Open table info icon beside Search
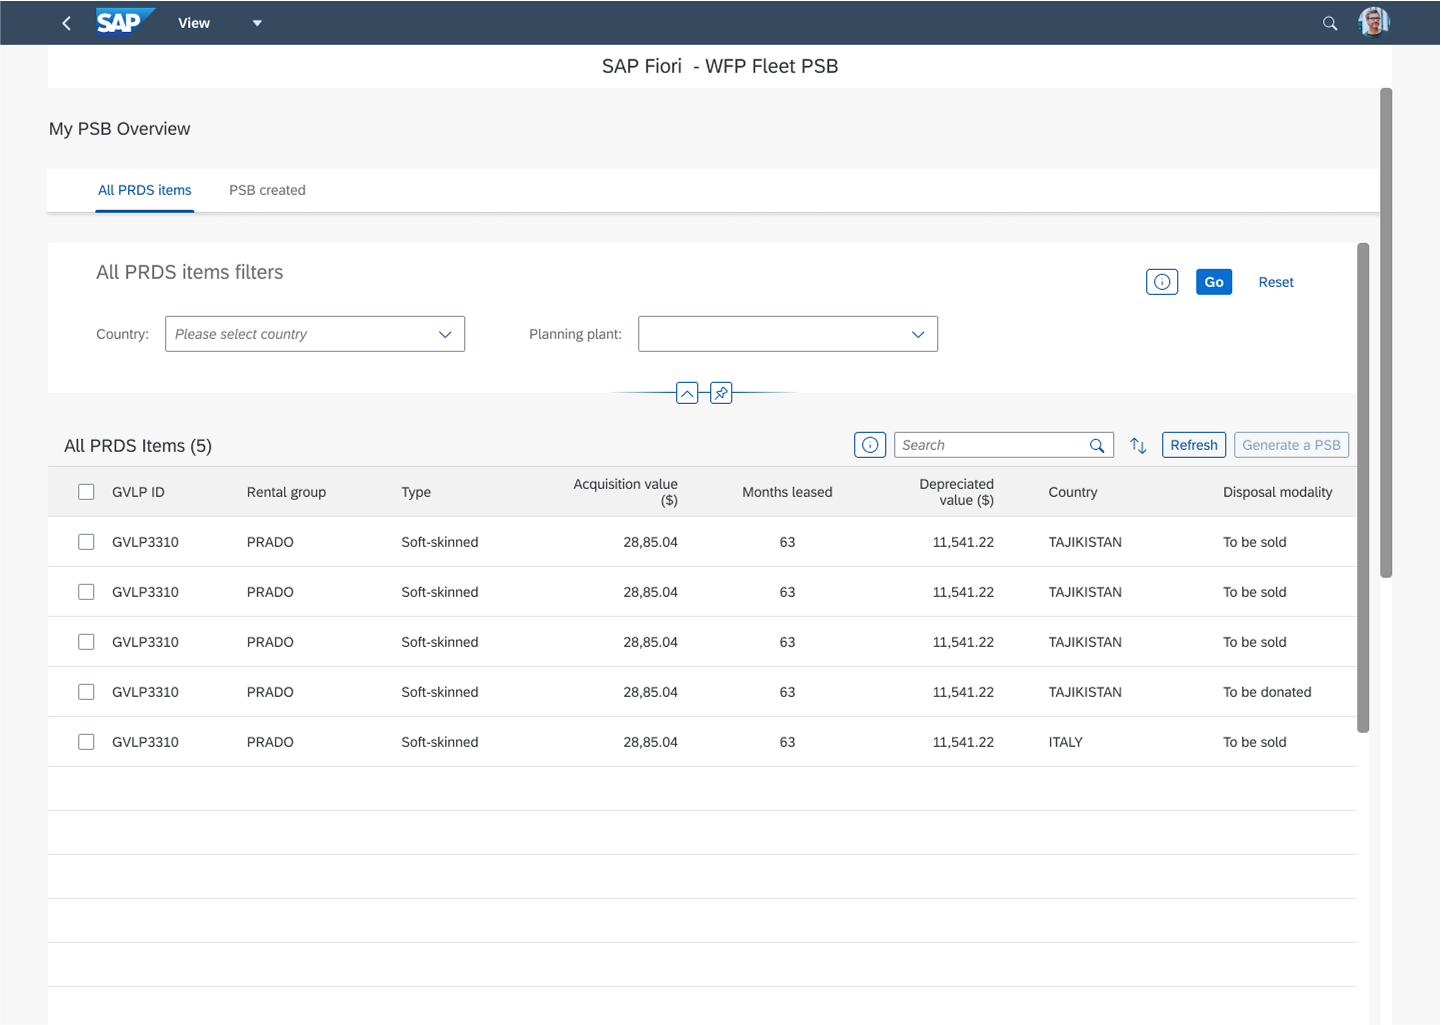Image resolution: width=1441 pixels, height=1025 pixels. (x=870, y=445)
